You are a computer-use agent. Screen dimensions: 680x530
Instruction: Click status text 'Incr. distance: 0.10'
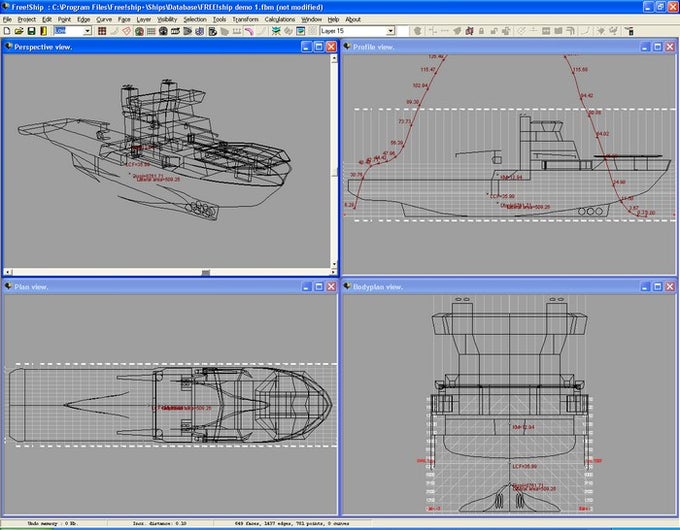click(x=160, y=523)
